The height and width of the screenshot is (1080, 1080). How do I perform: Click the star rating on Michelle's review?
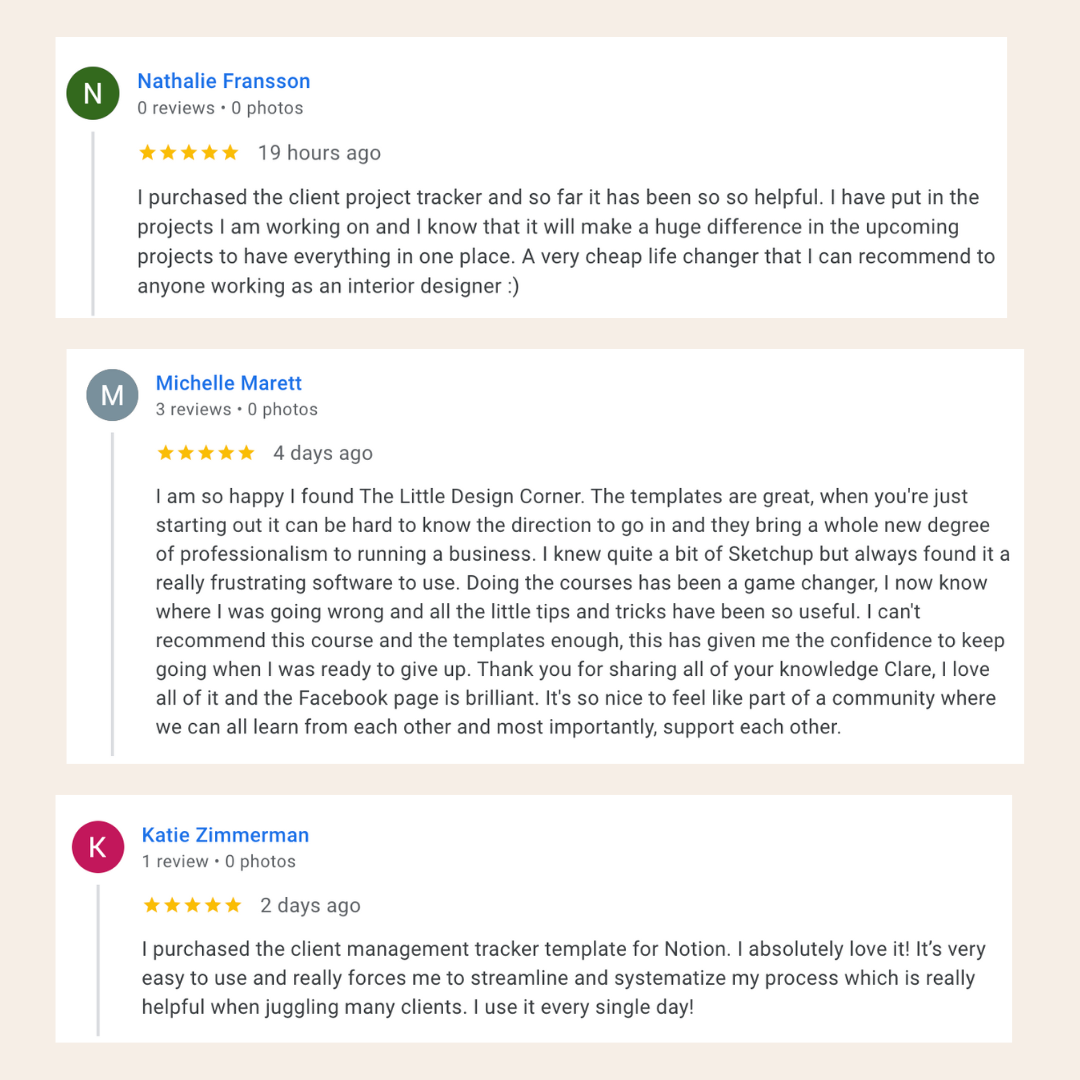[206, 453]
